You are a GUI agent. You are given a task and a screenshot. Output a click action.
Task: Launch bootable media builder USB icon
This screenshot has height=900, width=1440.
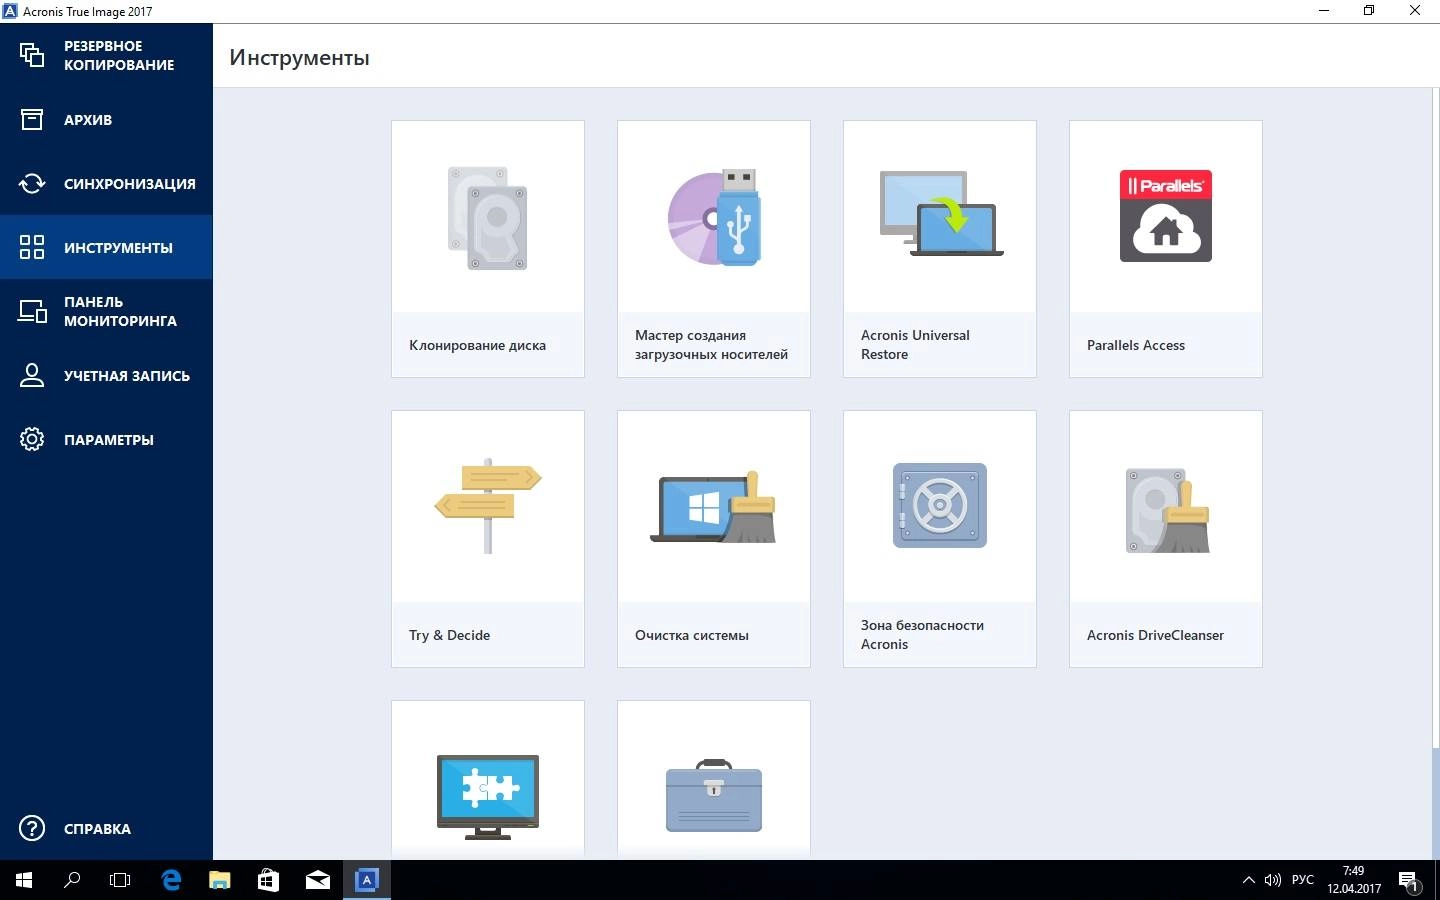point(714,218)
